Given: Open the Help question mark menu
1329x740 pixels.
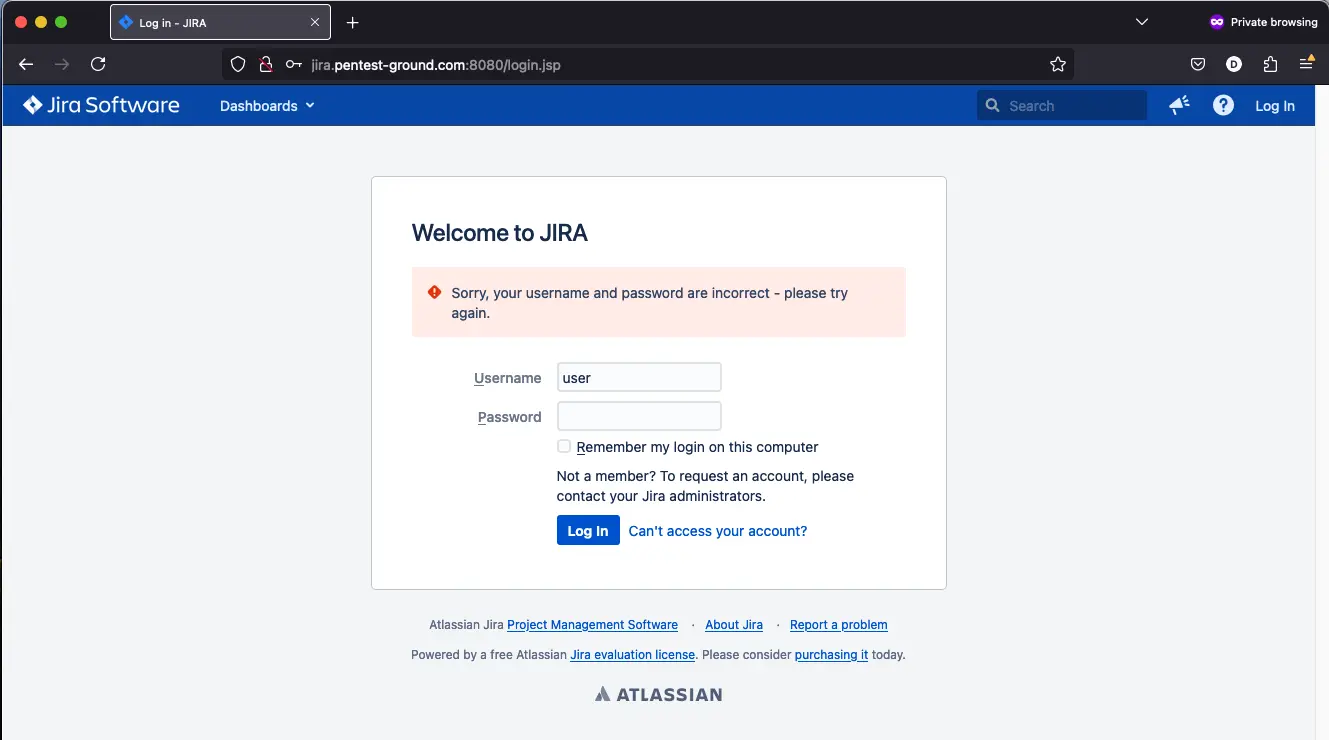Looking at the screenshot, I should point(1223,105).
